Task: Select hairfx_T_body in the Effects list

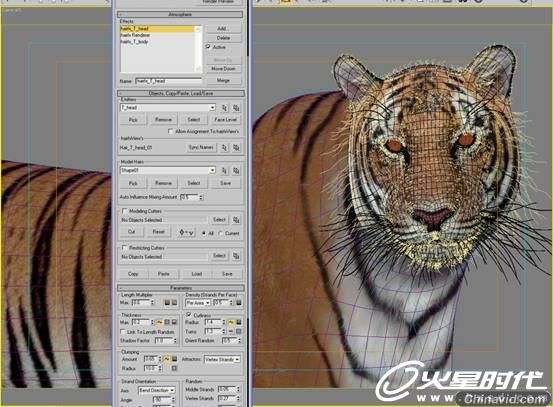Action: 157,41
